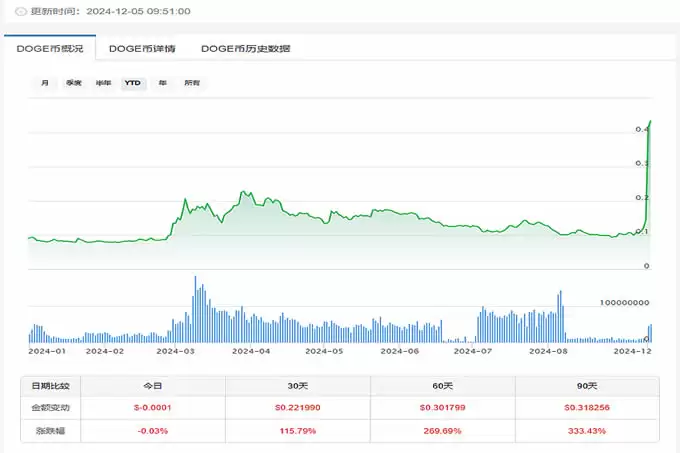Click the 今日 column header
This screenshot has height=453, width=680.
tap(152, 386)
